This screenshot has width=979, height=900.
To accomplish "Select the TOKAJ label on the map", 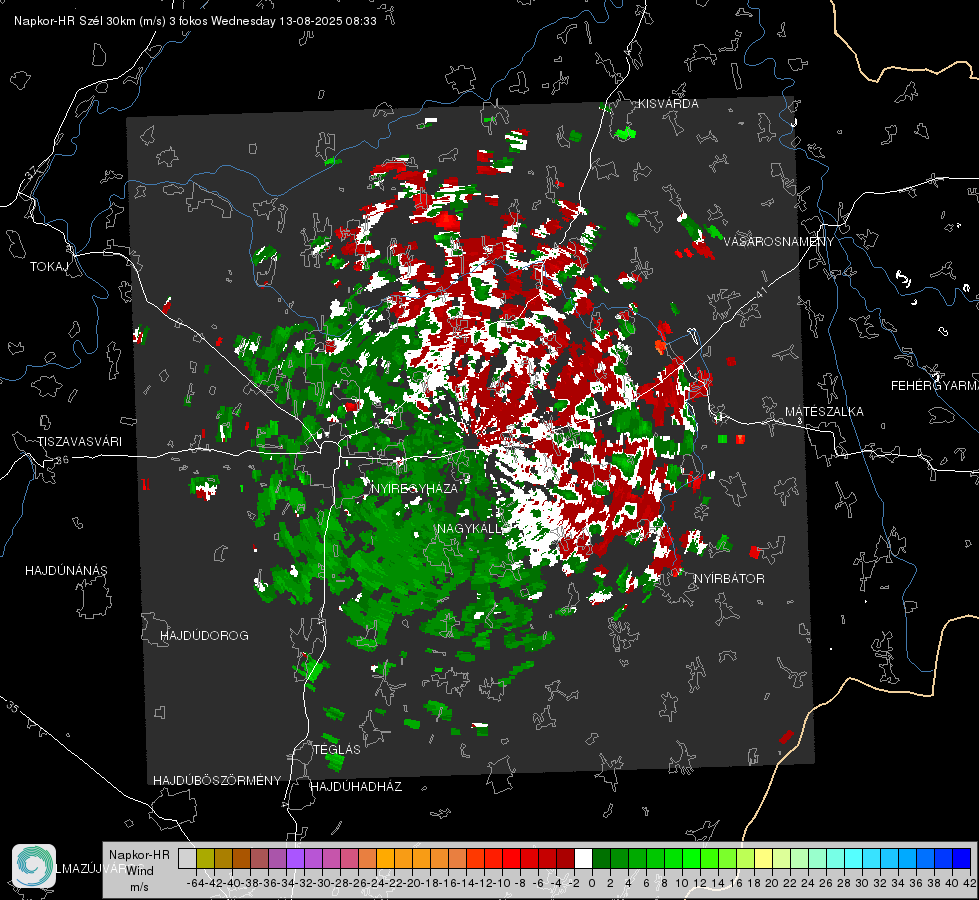I will 49,267.
